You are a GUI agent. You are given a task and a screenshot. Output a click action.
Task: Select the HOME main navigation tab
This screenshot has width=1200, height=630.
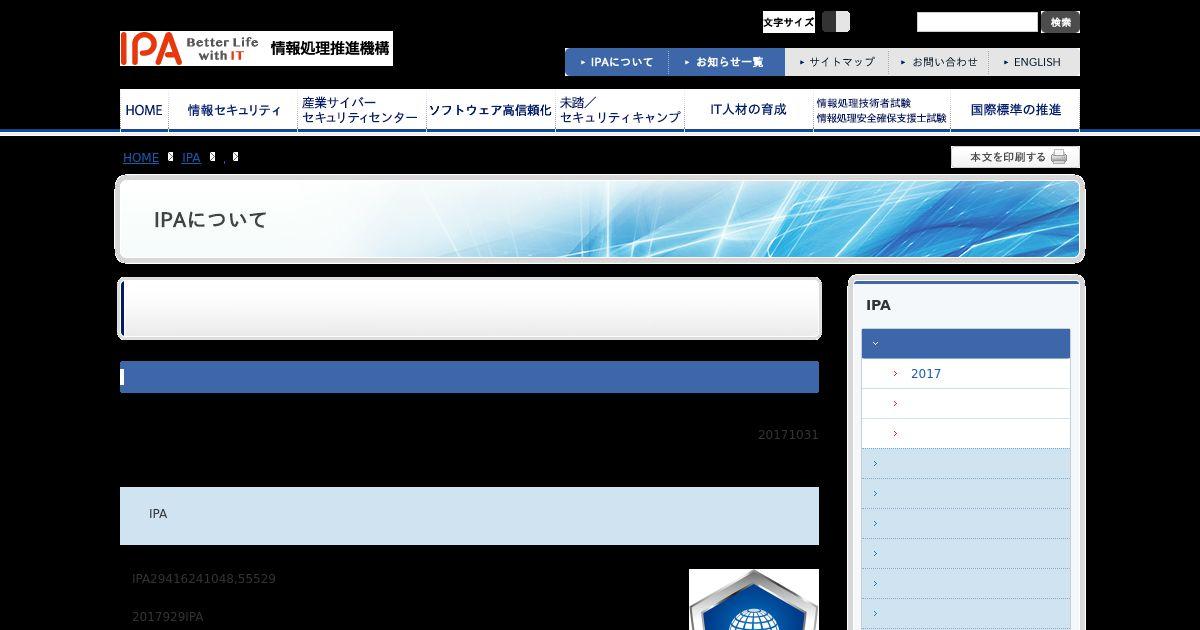click(x=144, y=110)
